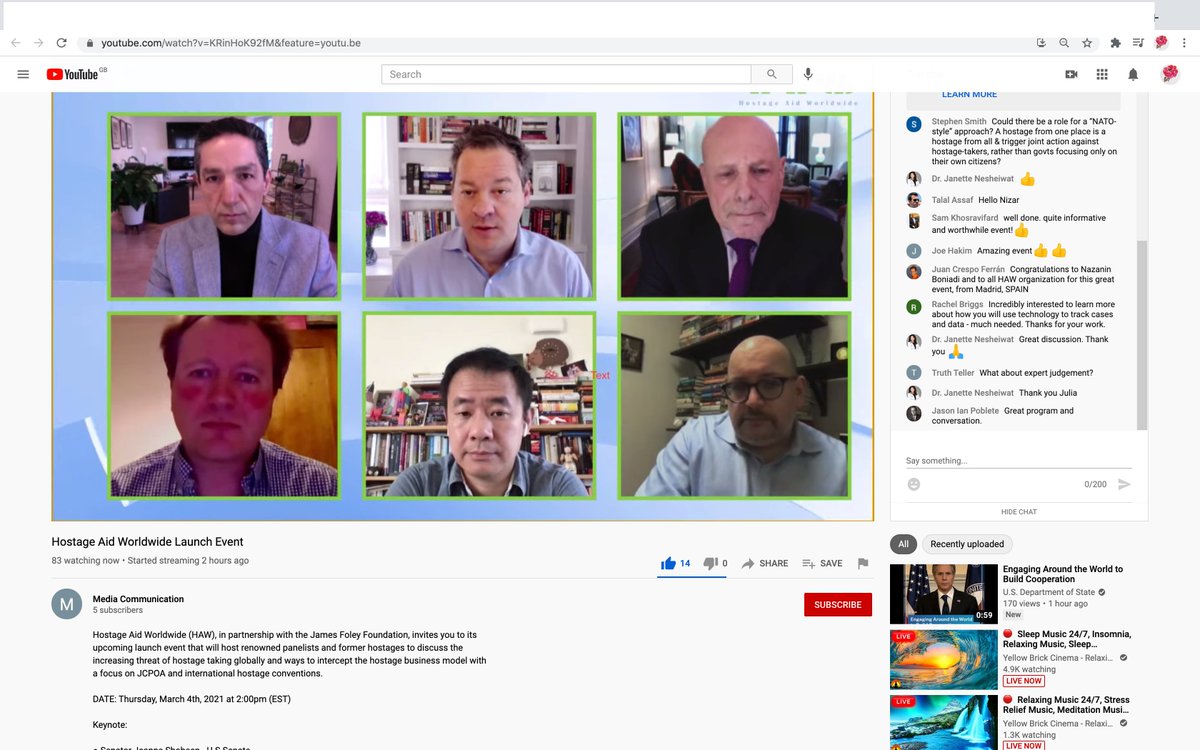Subscribe to Media Communication channel
1200x750 pixels.
tap(838, 604)
